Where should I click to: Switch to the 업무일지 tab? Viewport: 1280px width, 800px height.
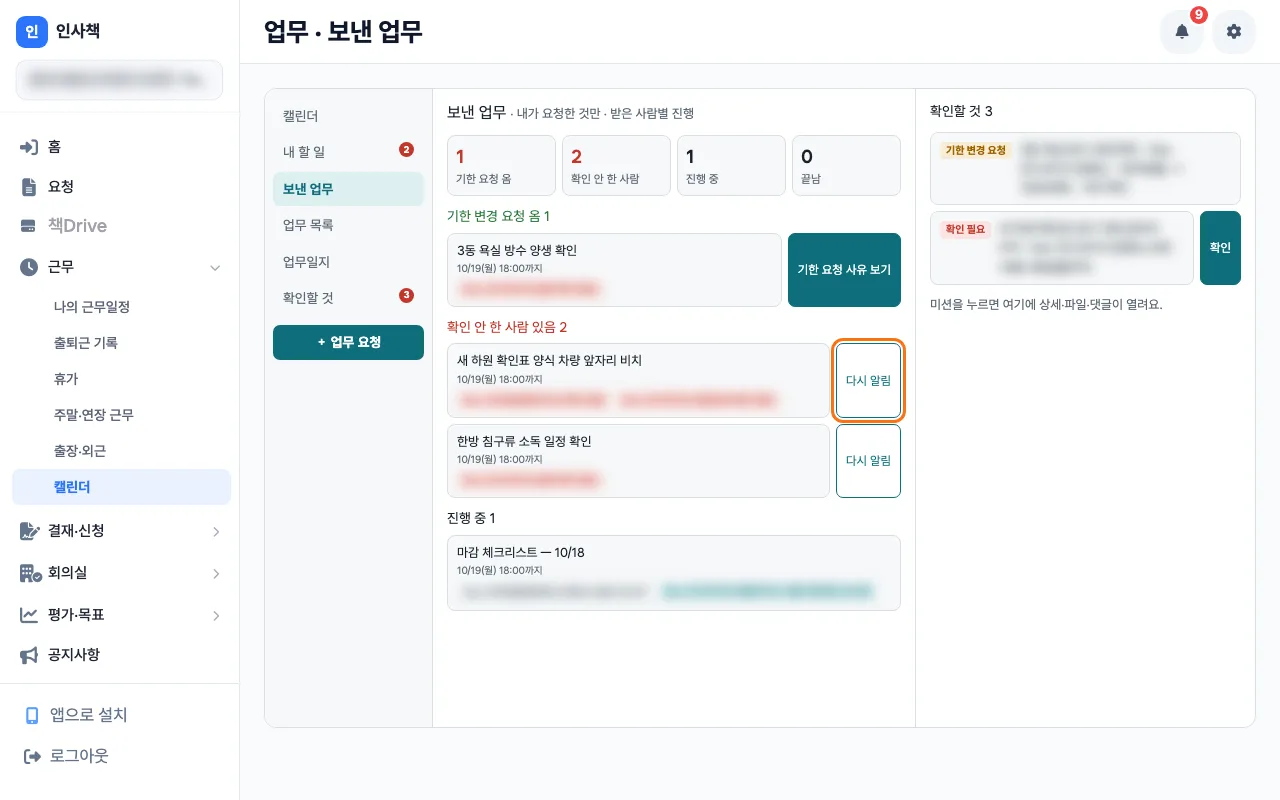[x=348, y=262]
